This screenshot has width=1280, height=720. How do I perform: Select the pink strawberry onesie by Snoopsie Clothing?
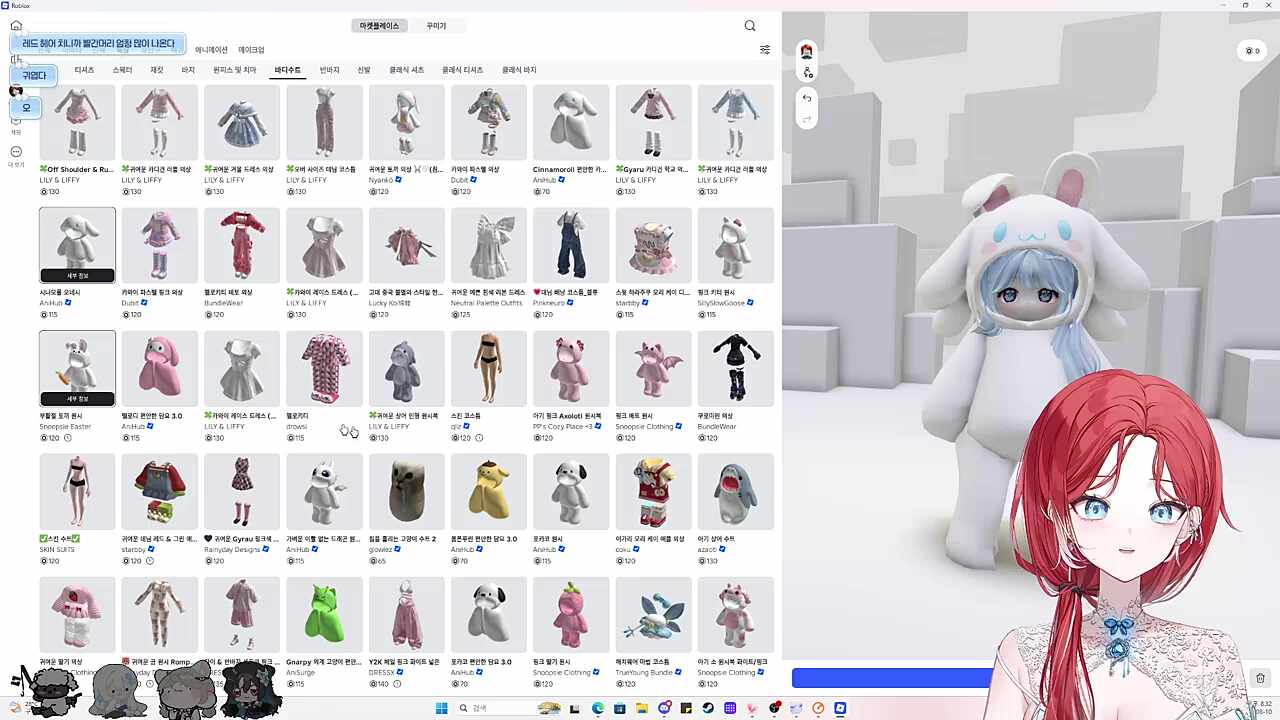[x=571, y=614]
